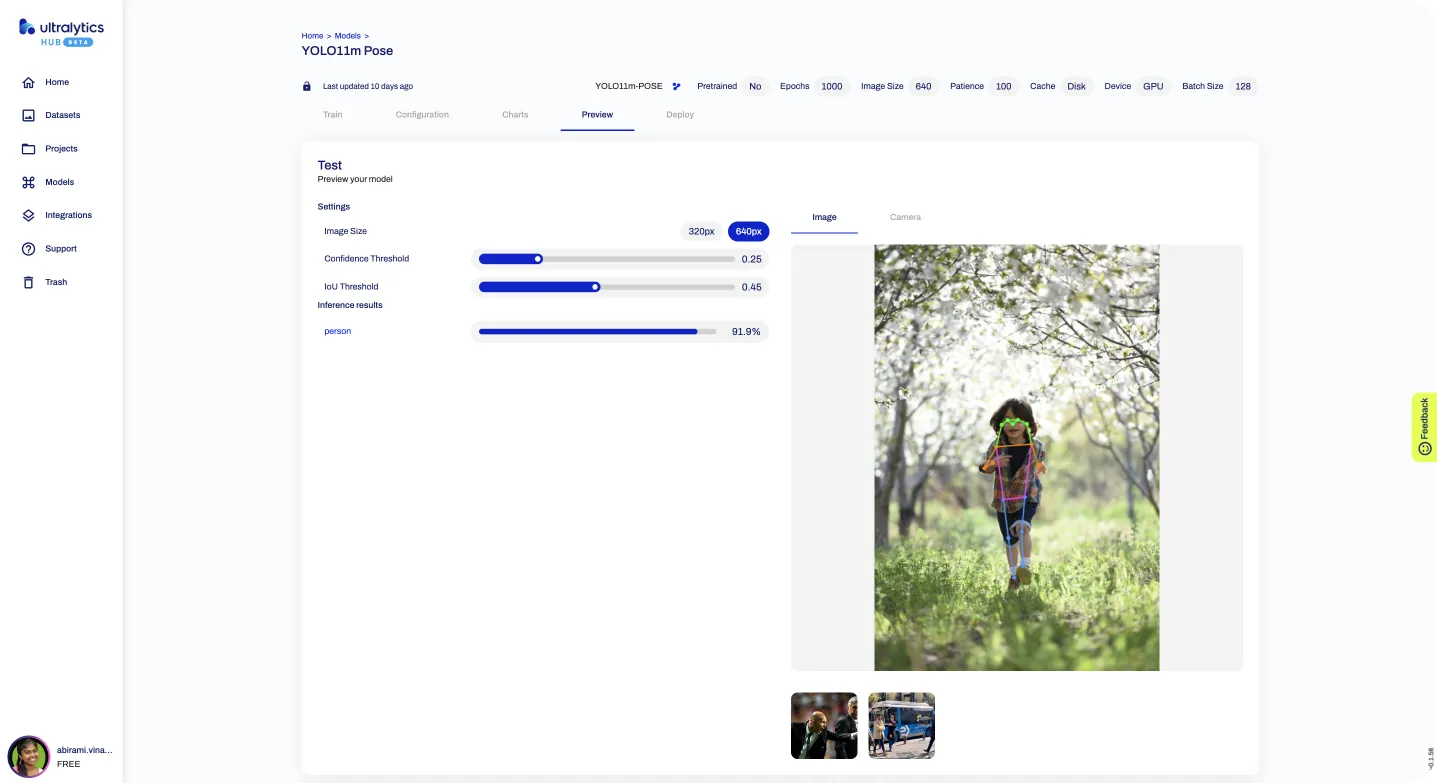Click the Batch Size 128 value chip

pos(1243,86)
